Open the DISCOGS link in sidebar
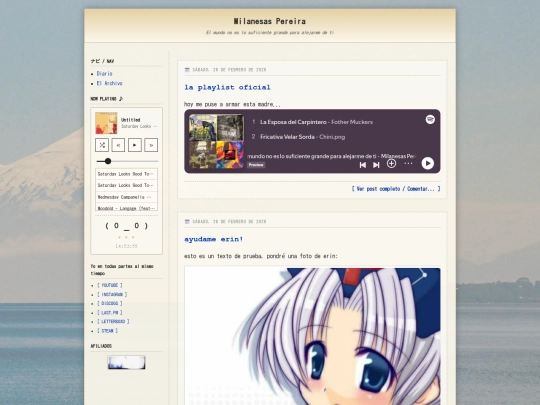The image size is (540, 405). pos(110,303)
